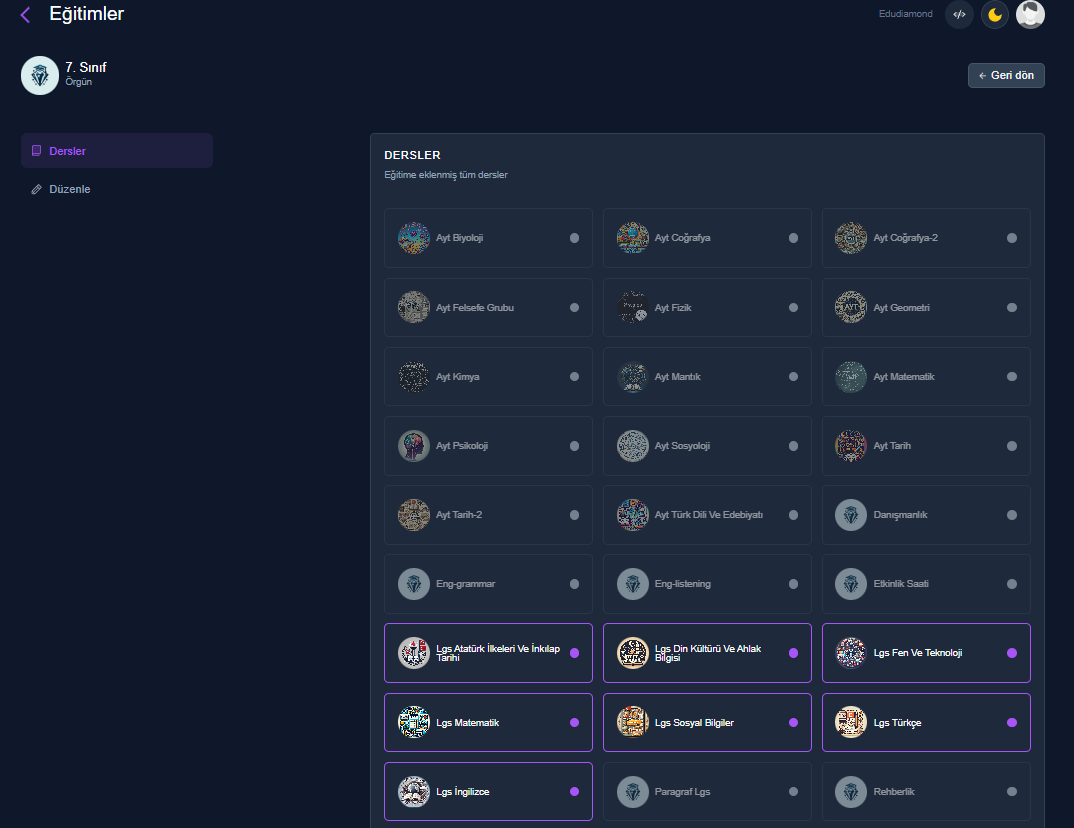Click the DERSLER section heading

[412, 155]
